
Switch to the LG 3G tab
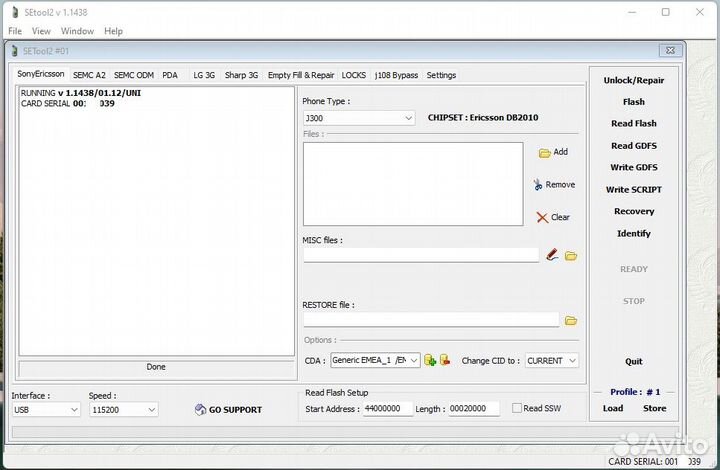[x=204, y=75]
